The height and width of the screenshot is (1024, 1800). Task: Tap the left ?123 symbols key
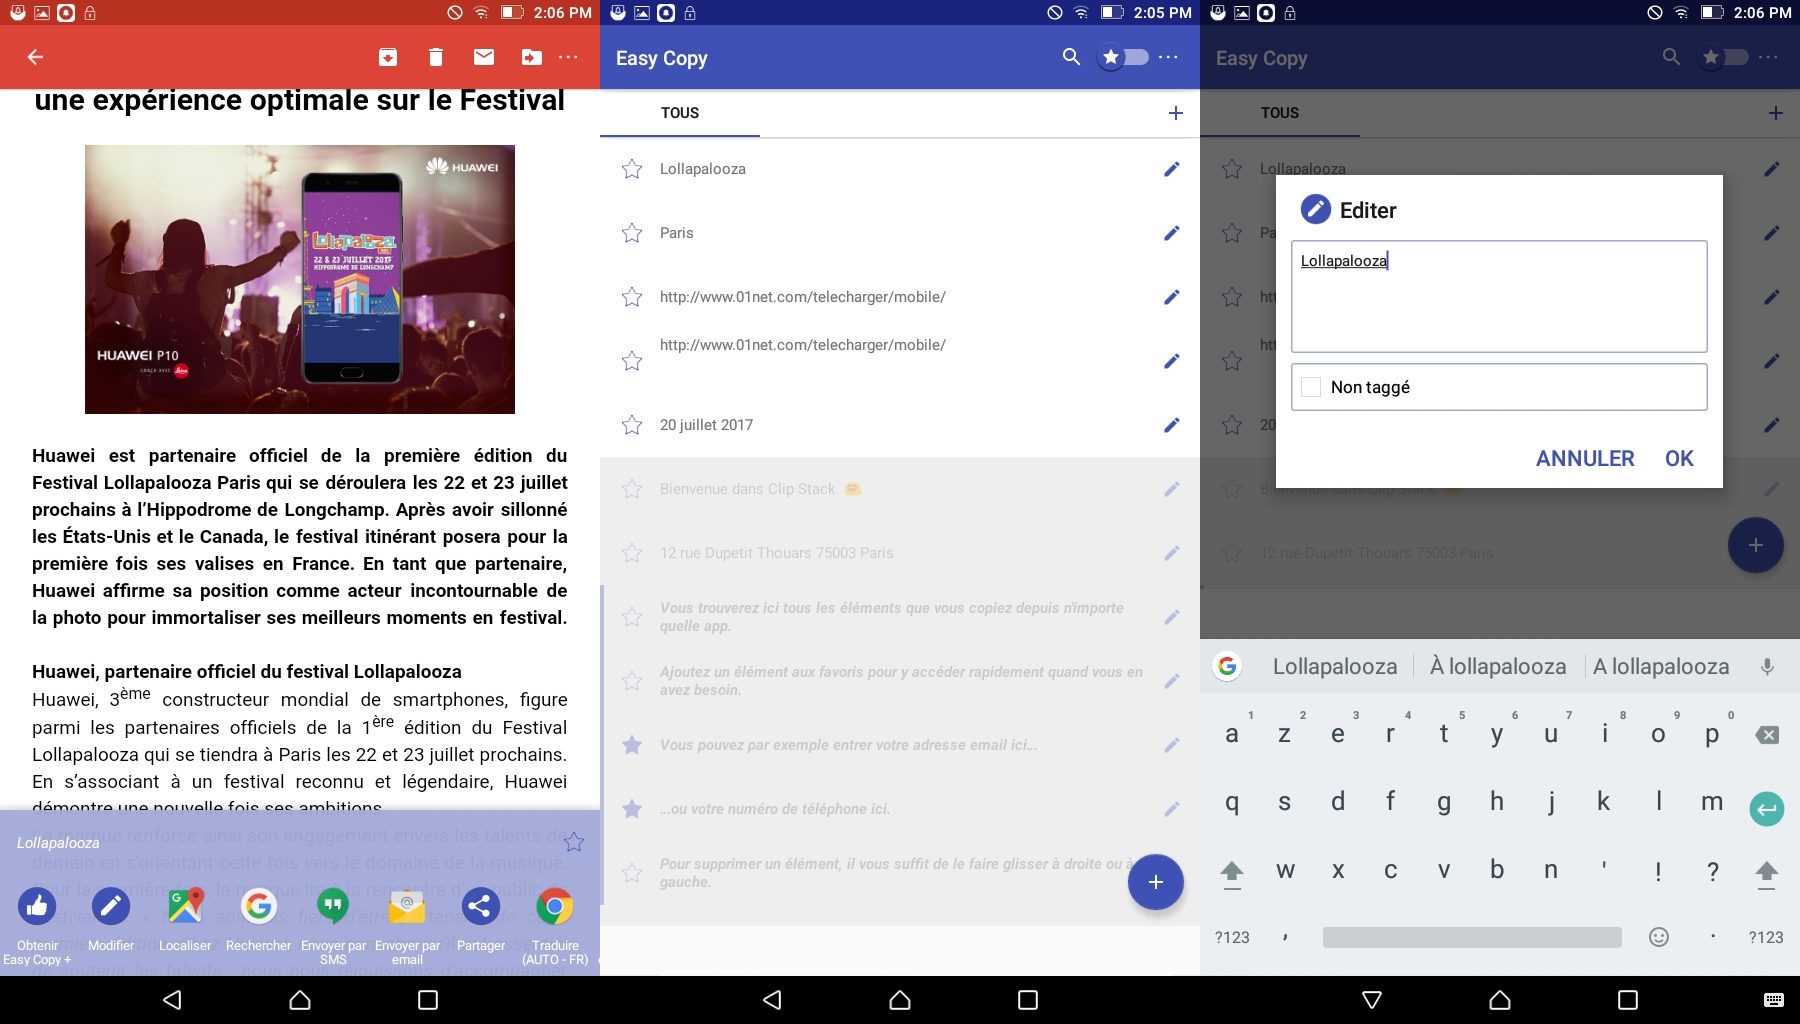pyautogui.click(x=1232, y=937)
